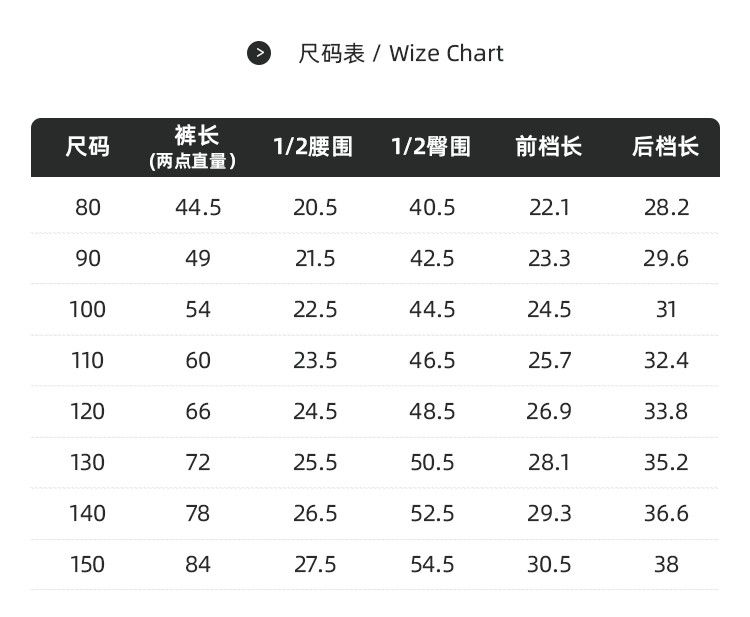
Task: Click the 50.5 hip value for size 130
Action: tap(432, 463)
